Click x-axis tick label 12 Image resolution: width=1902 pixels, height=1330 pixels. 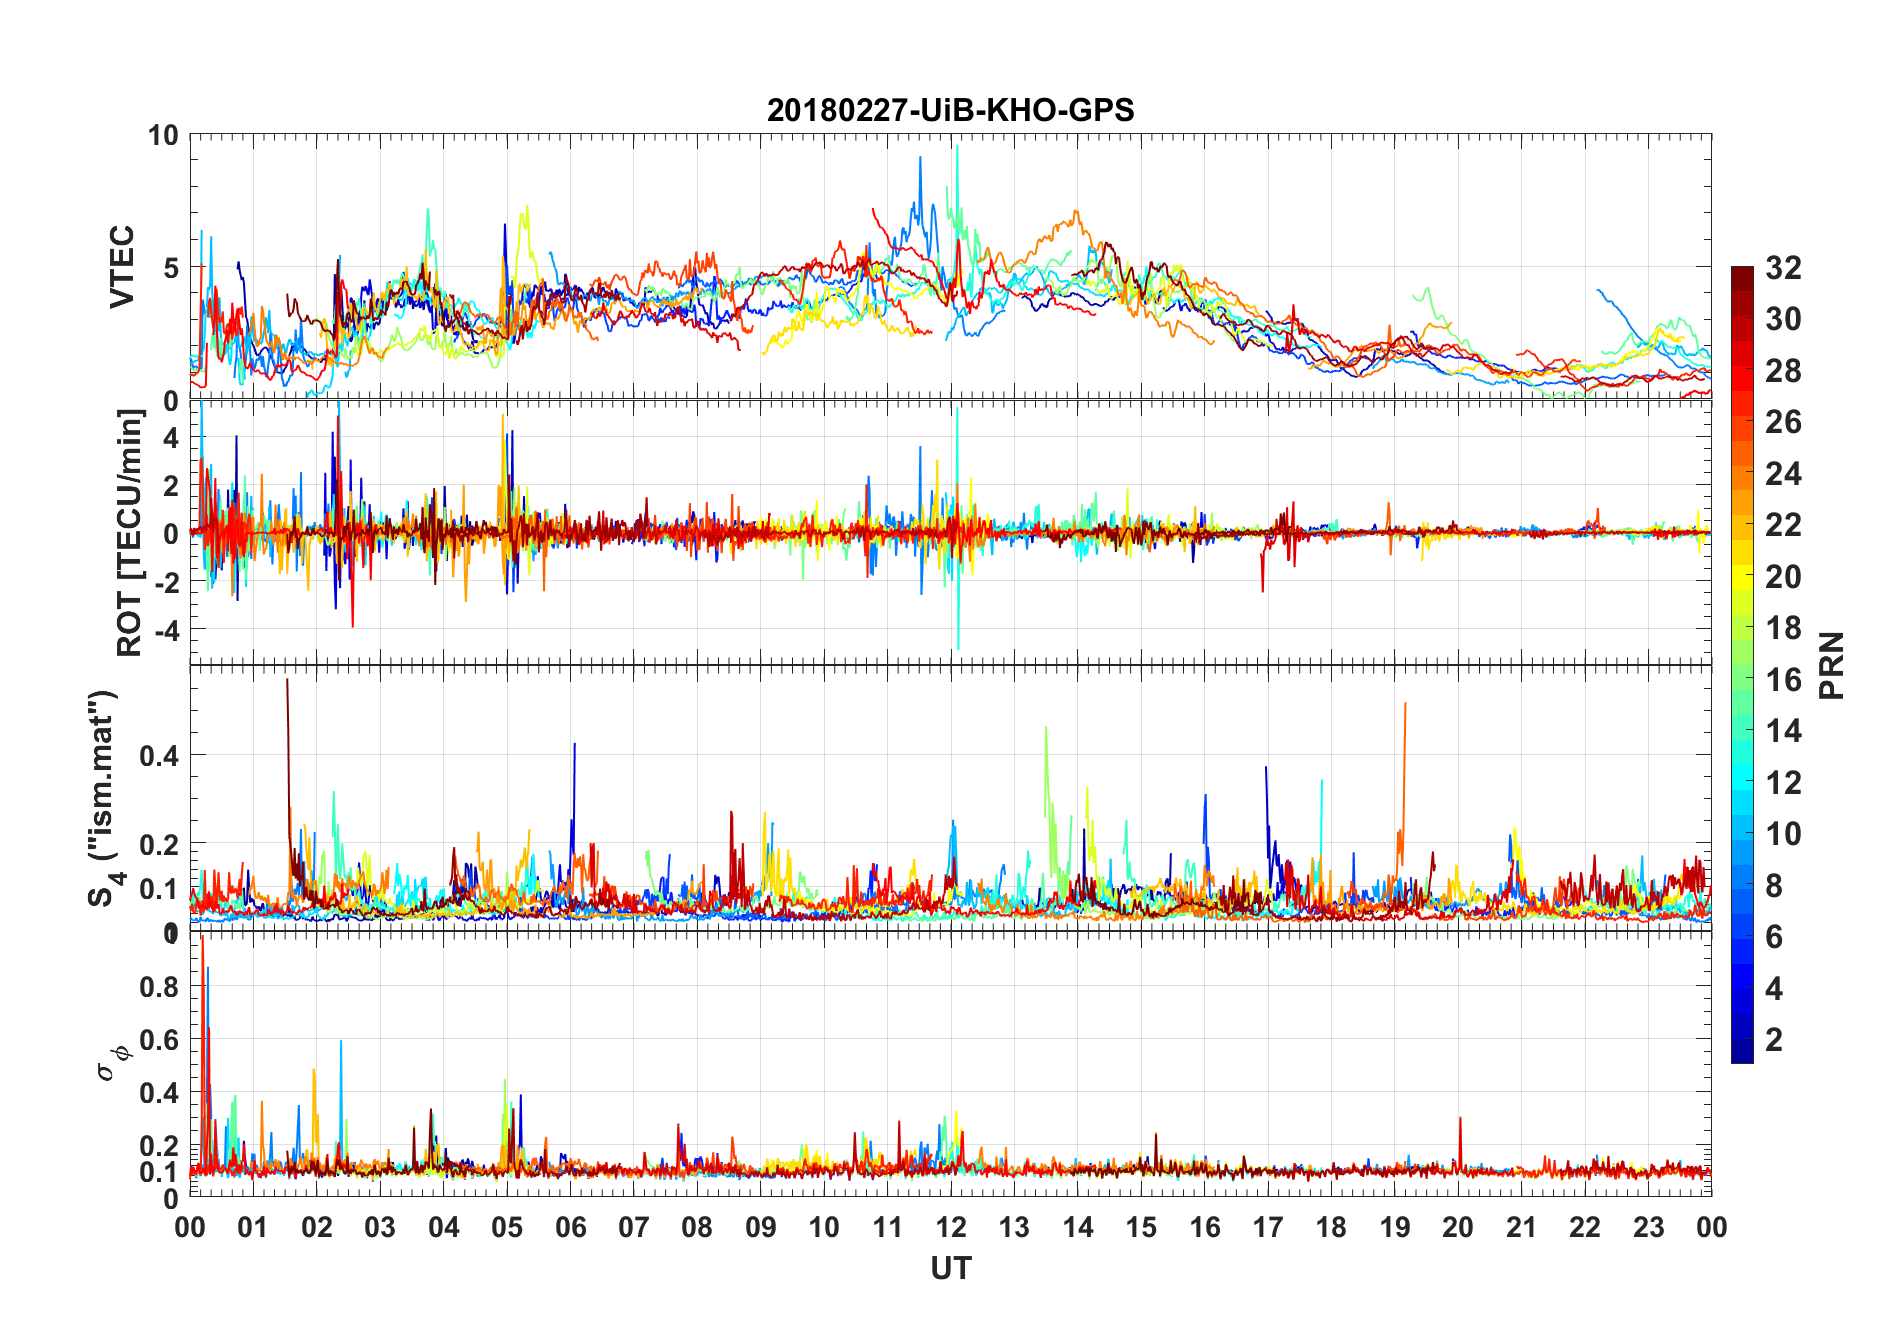[951, 1227]
